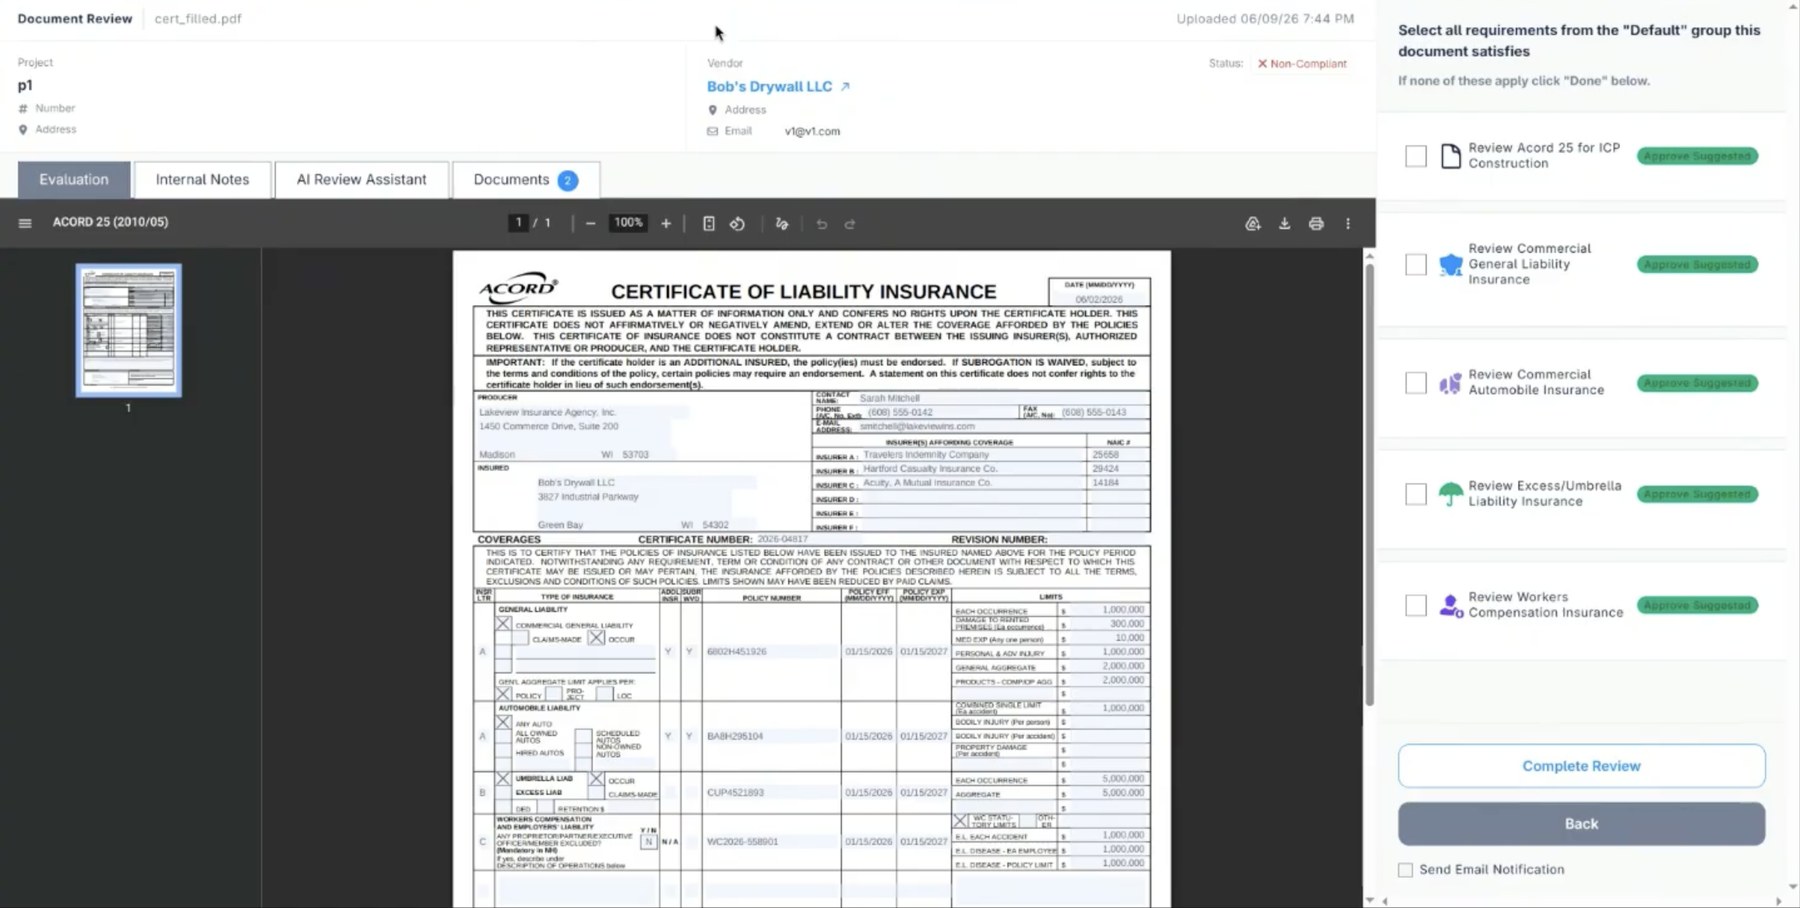Check Review Commercial Automobile Insurance
Screen dimensions: 1800x908
(x=1416, y=383)
